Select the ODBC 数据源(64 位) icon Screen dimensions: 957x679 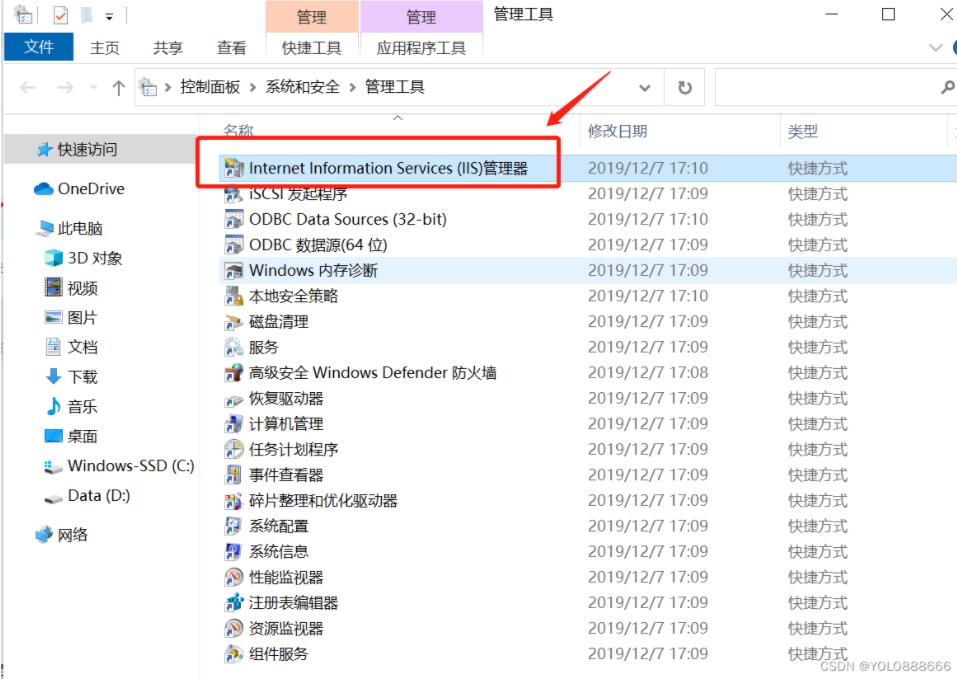tap(233, 245)
